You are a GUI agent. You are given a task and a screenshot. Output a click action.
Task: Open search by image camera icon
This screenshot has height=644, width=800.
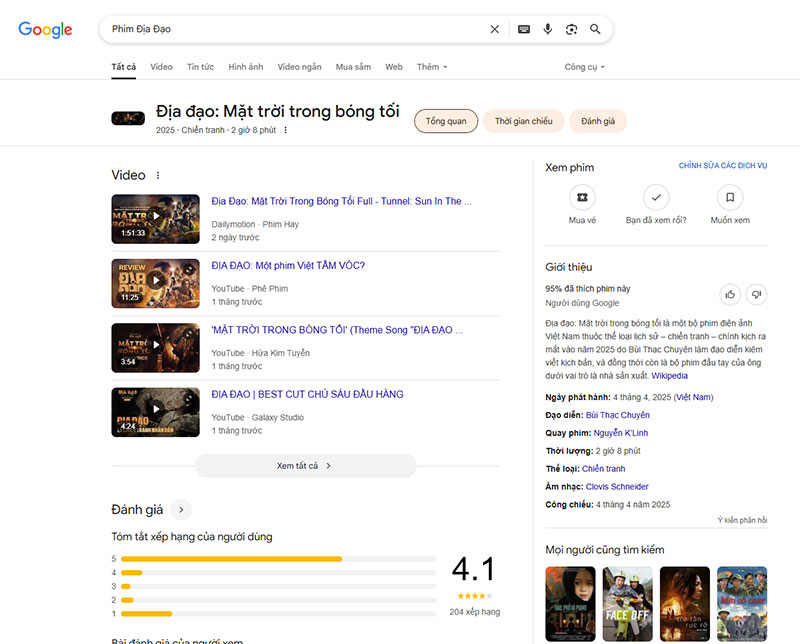pos(571,30)
